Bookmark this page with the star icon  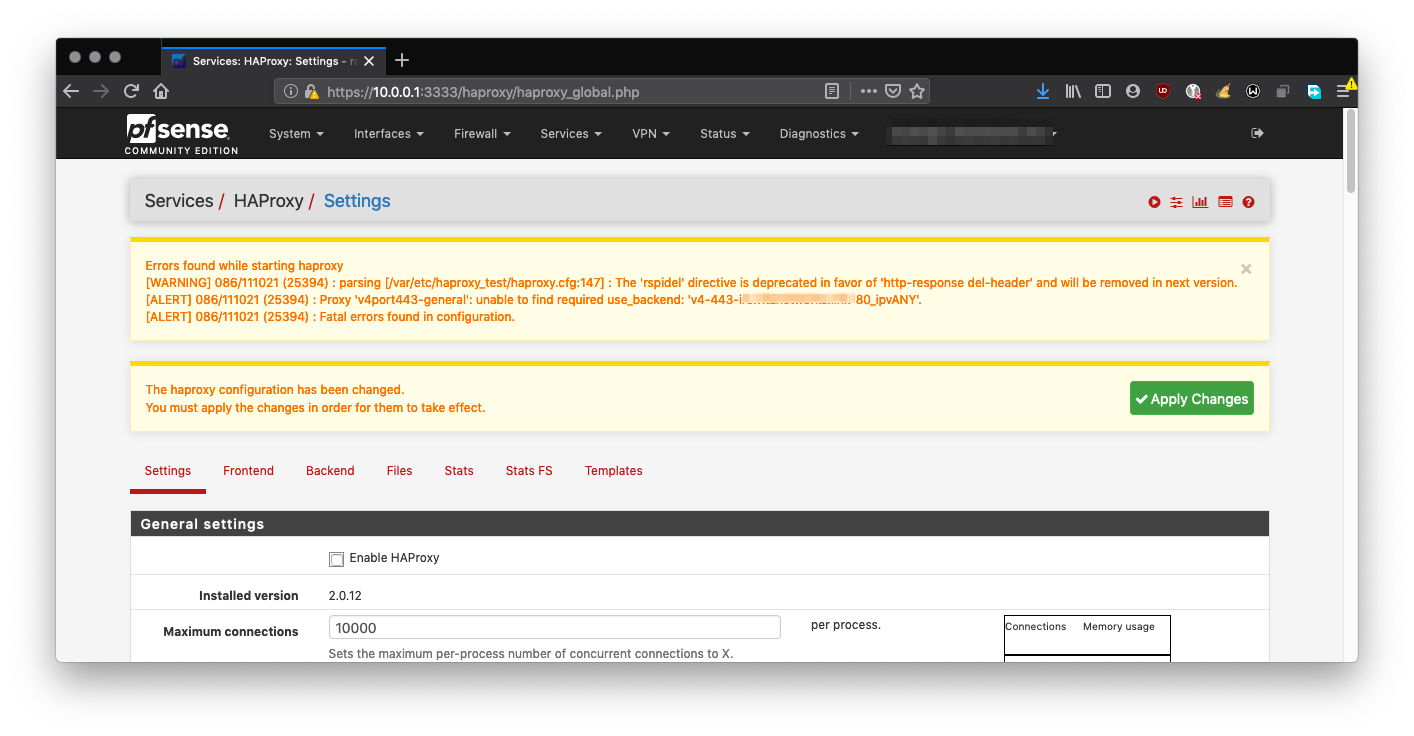pos(917,91)
